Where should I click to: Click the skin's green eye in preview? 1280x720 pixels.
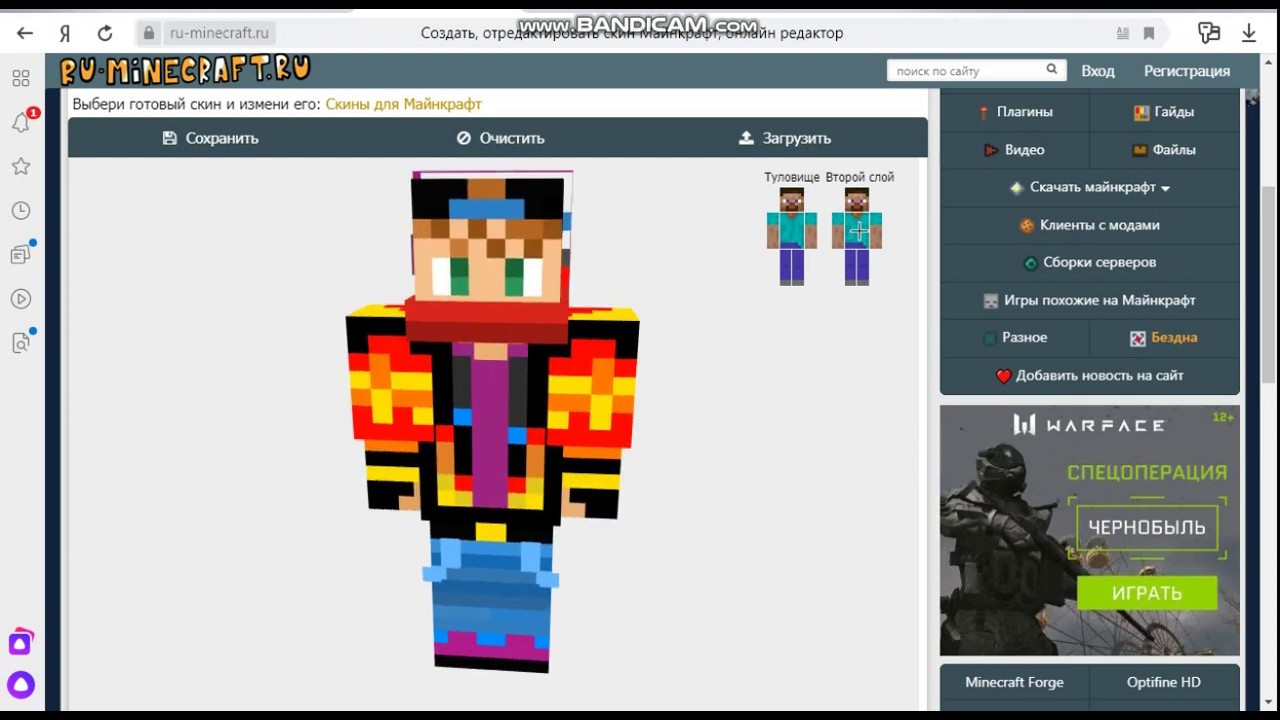tap(460, 277)
